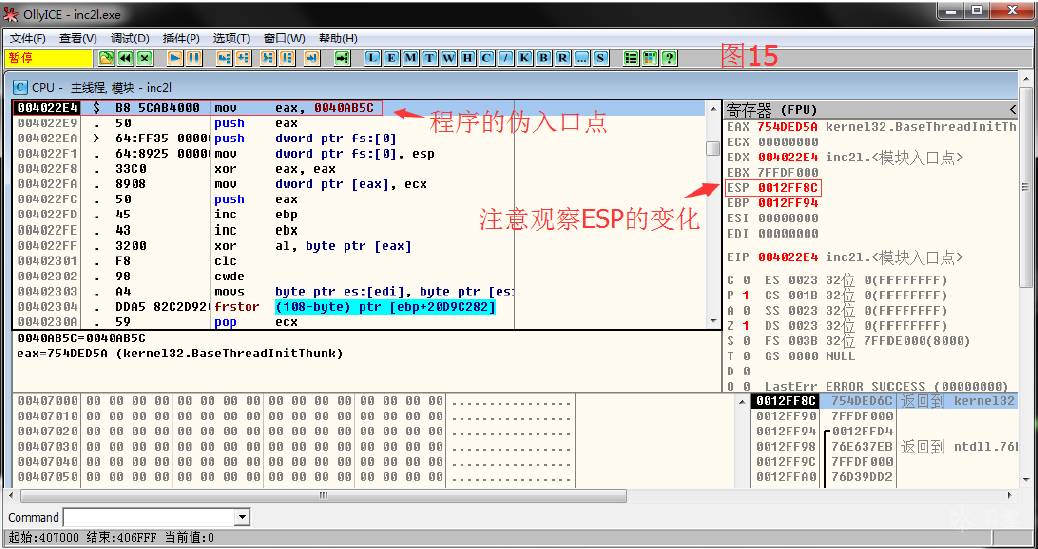Click the CPU window title bar icon
Image resolution: width=1038 pixels, height=549 pixels.
(21, 87)
